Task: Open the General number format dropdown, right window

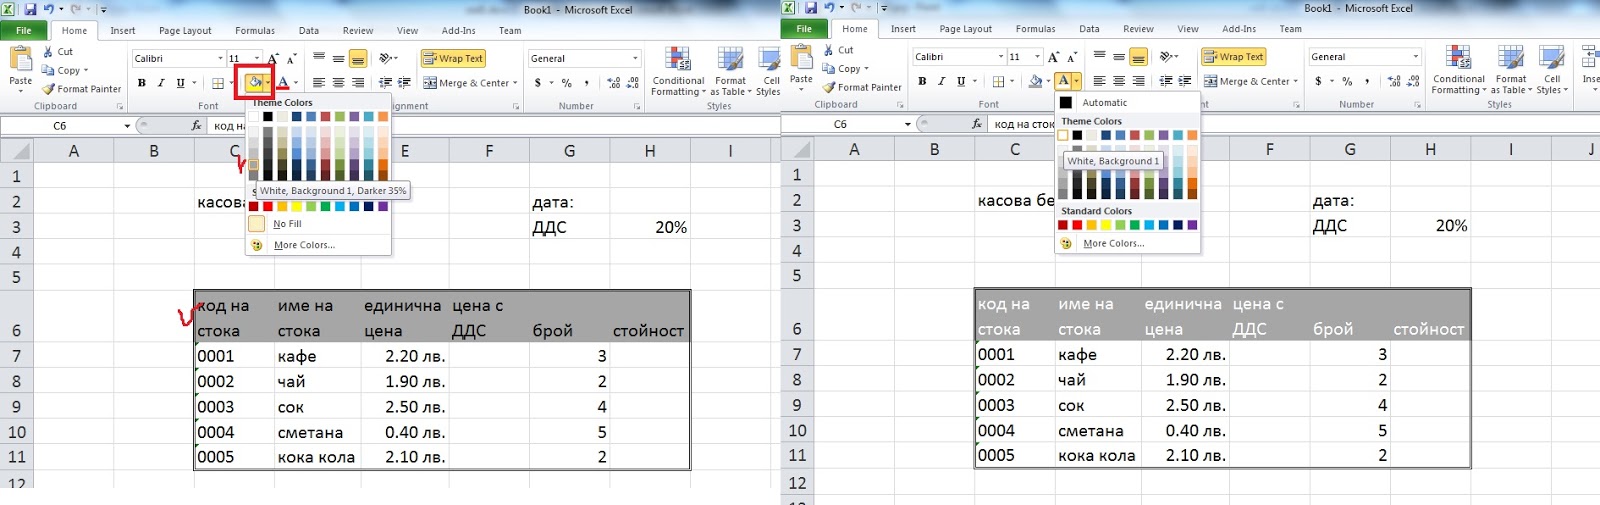Action: click(1416, 57)
